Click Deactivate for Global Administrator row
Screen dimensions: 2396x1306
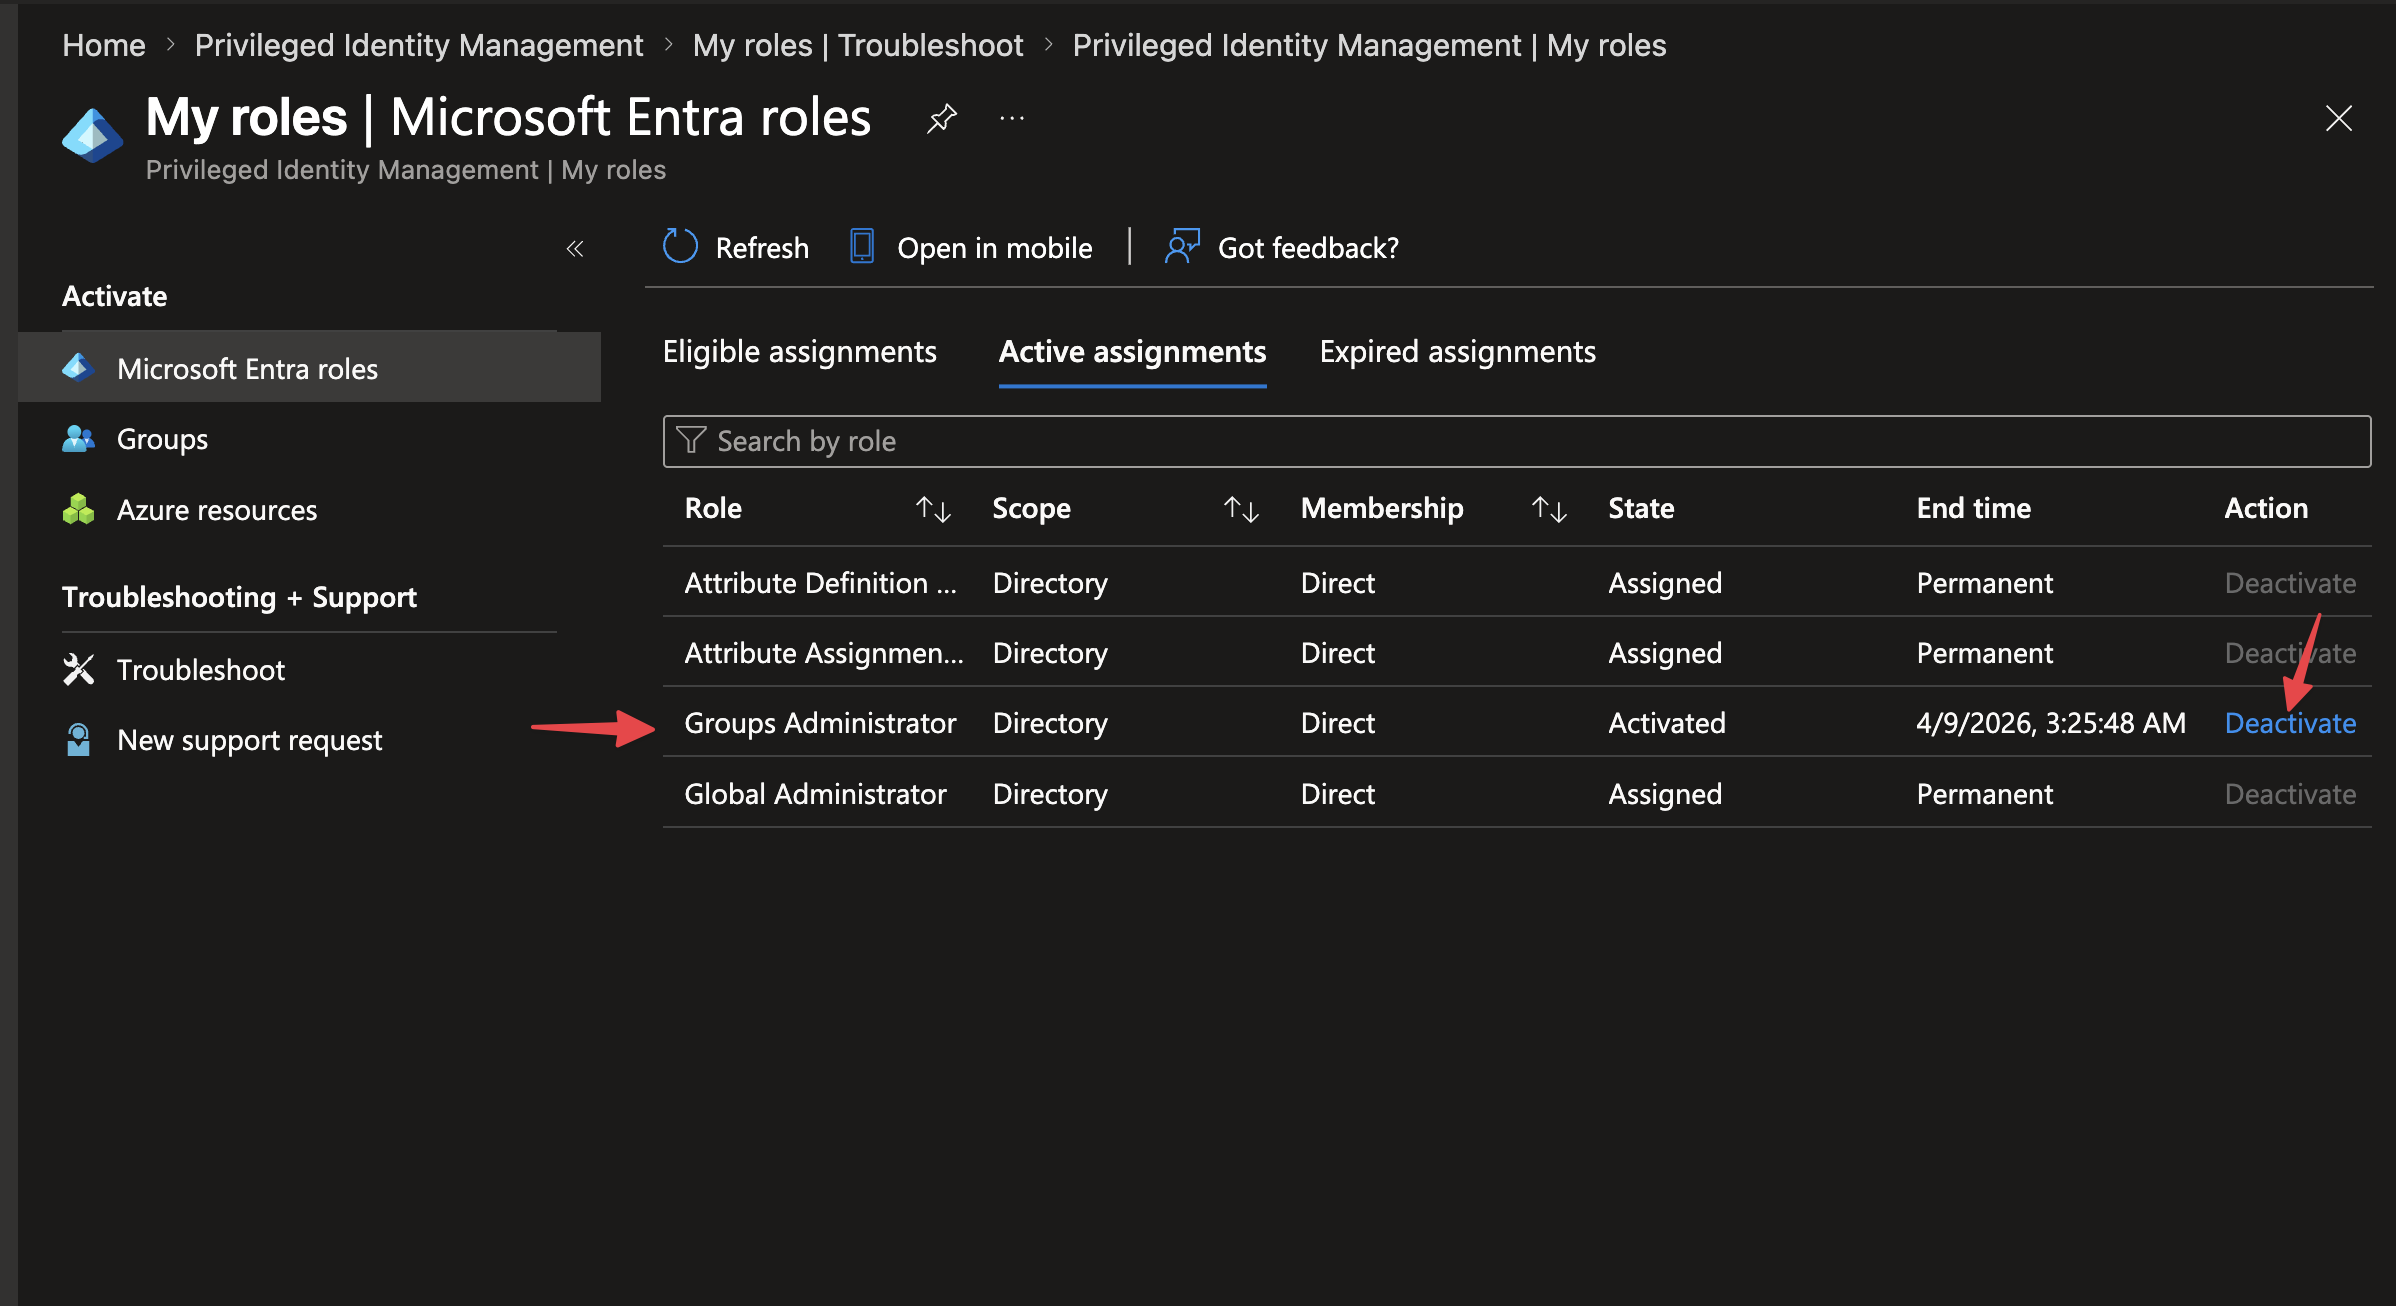2290,794
